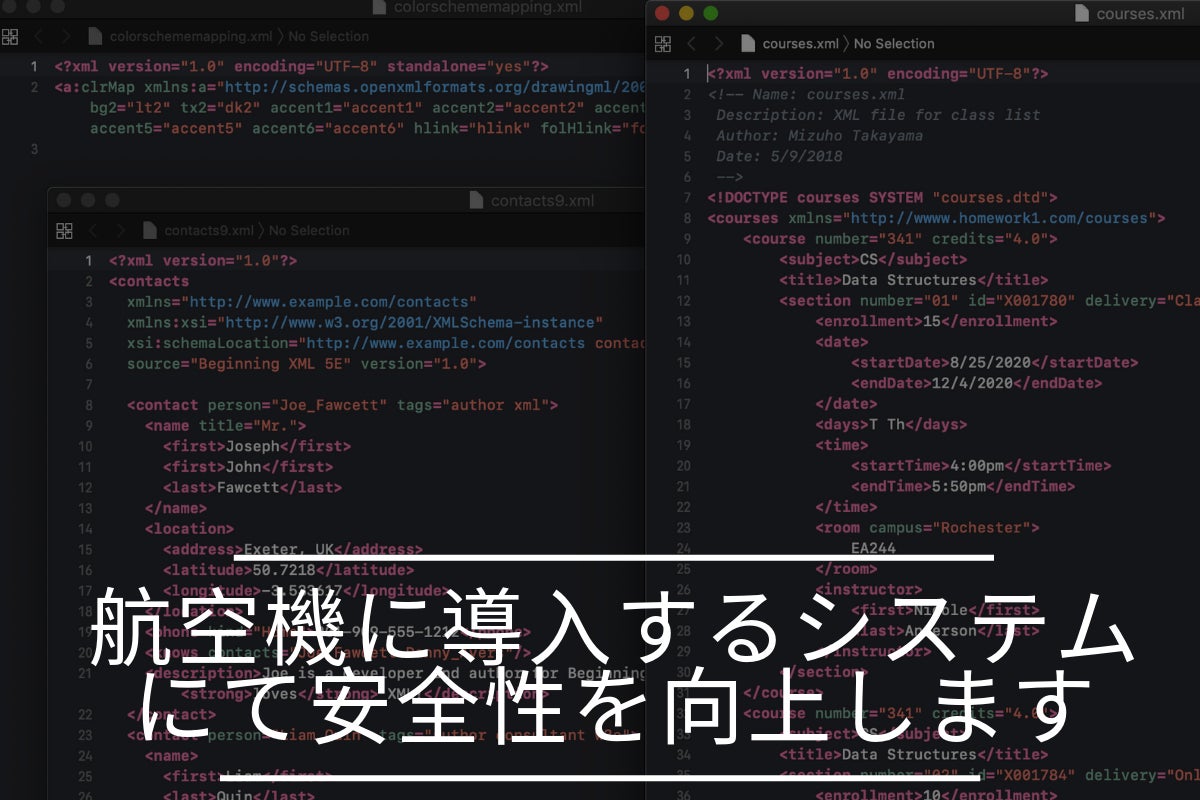
Task: Open related items icon in colorschememapping.xml window
Action: [x=10, y=37]
